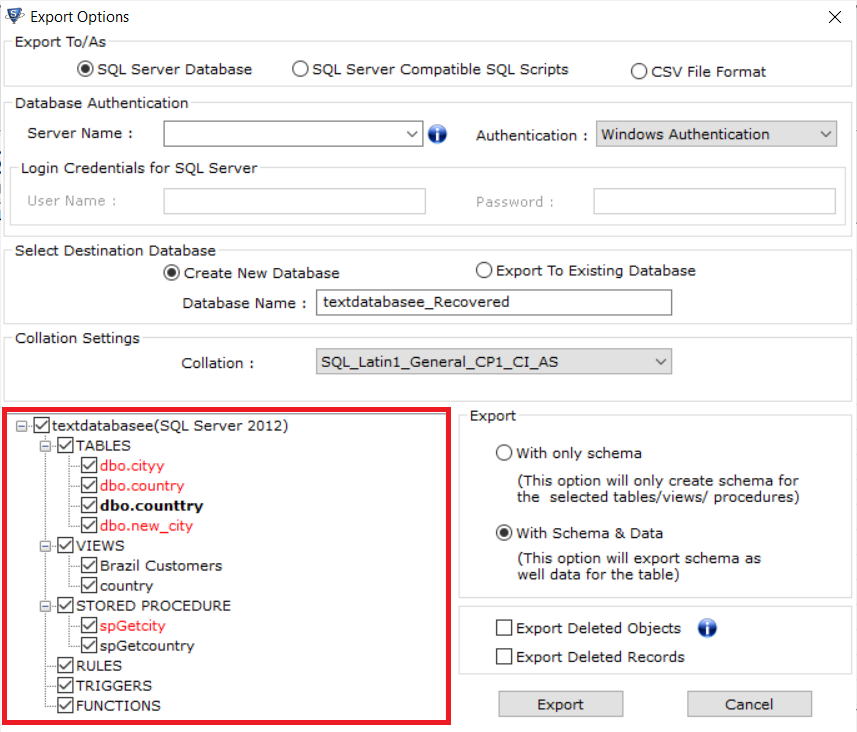Viewport: 857px width, 732px height.
Task: Click the Export button
Action: pyautogui.click(x=560, y=703)
